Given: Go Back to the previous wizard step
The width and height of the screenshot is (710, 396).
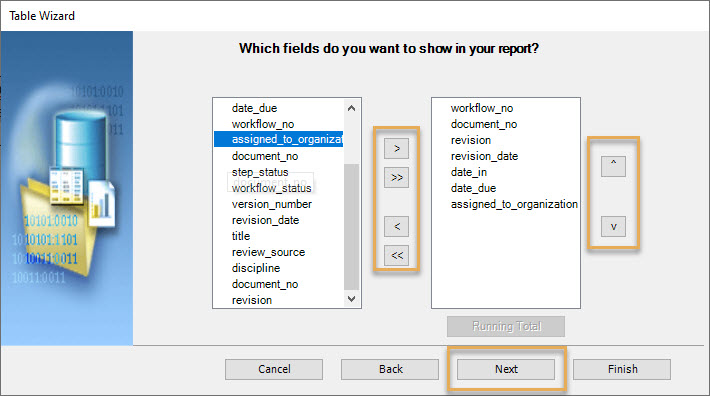Looking at the screenshot, I should (390, 369).
